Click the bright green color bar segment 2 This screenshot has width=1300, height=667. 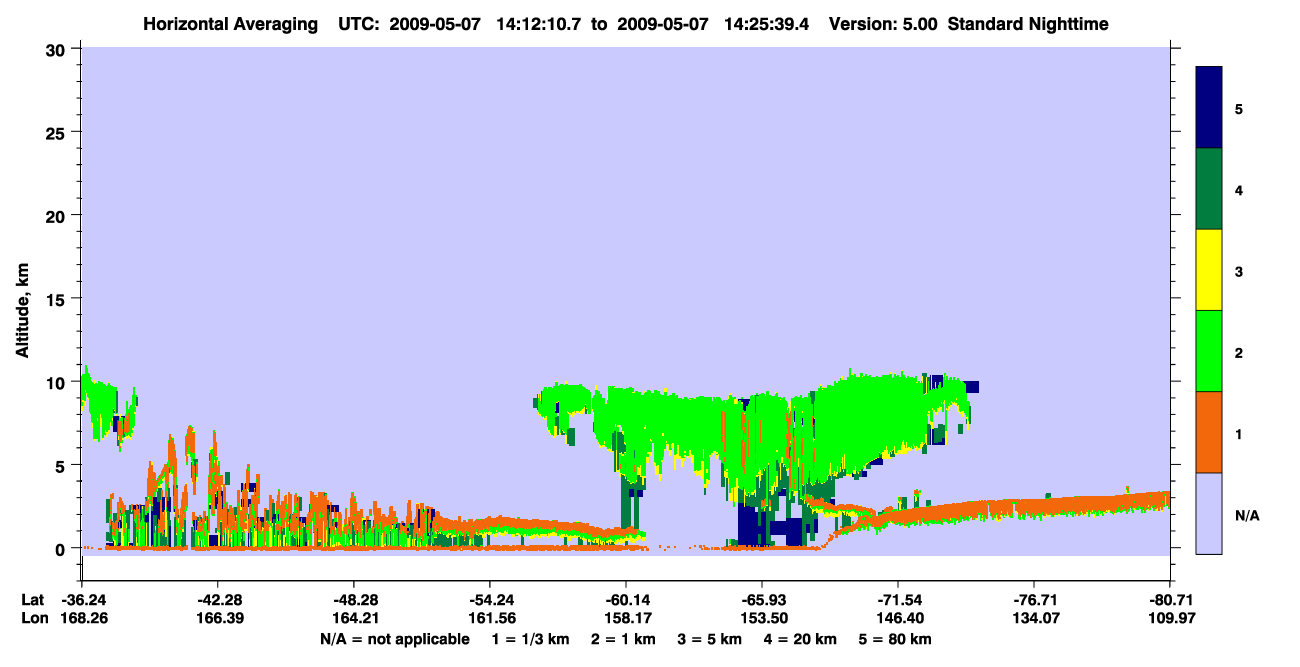[1209, 351]
